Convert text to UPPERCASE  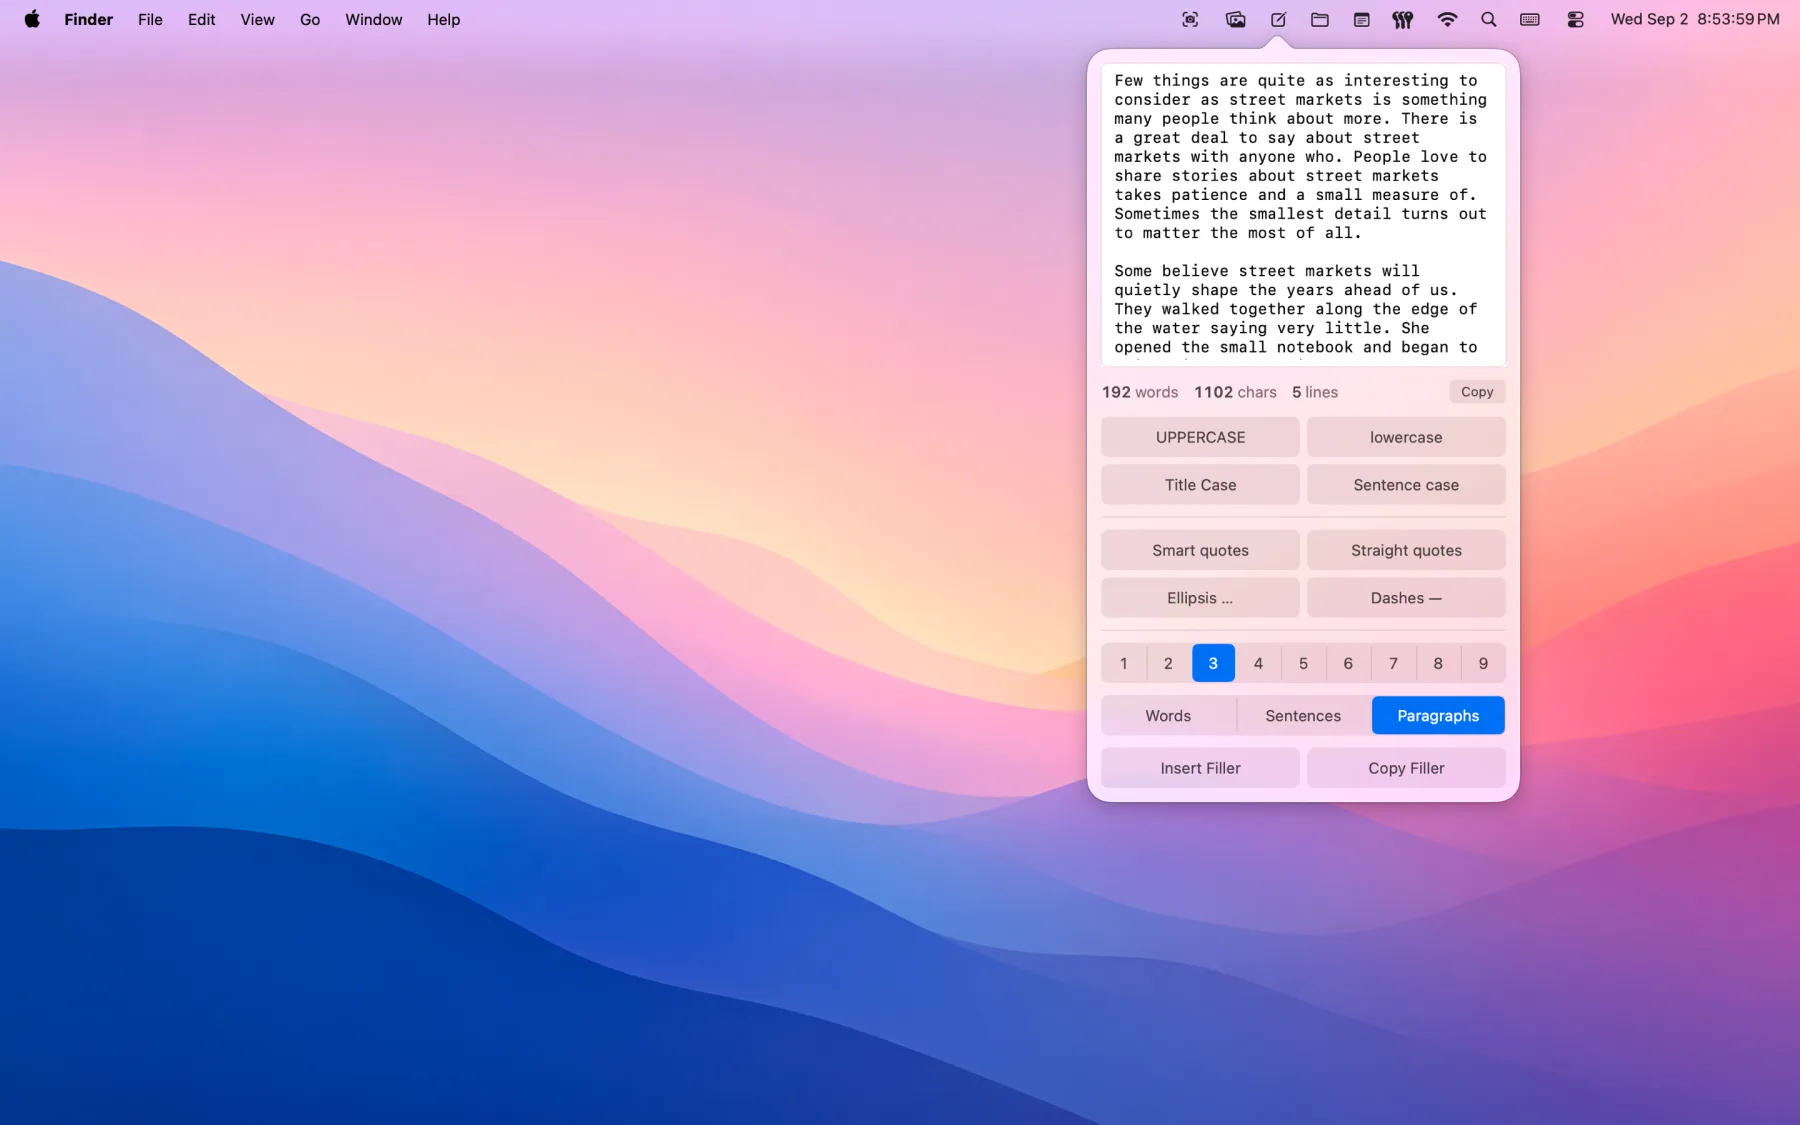(1200, 437)
